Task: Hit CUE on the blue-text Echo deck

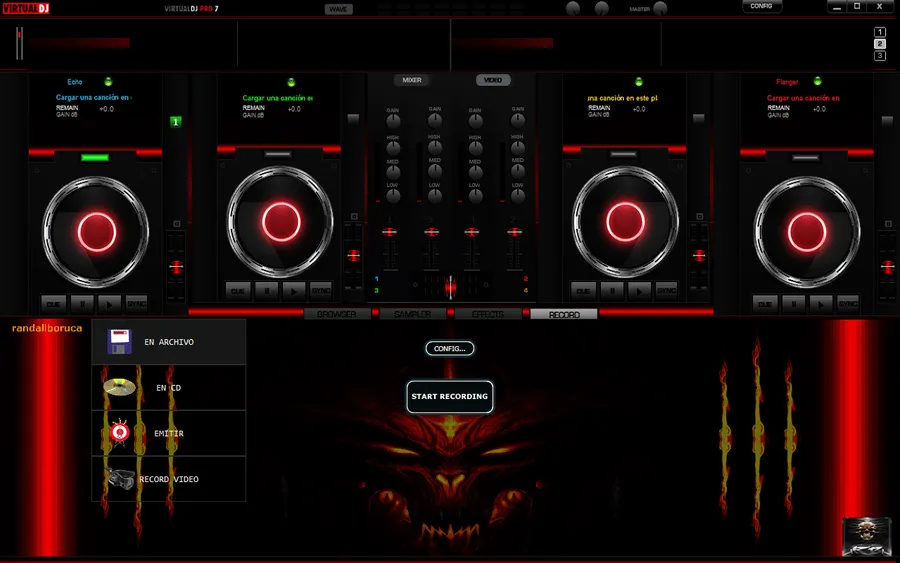Action: 53,304
